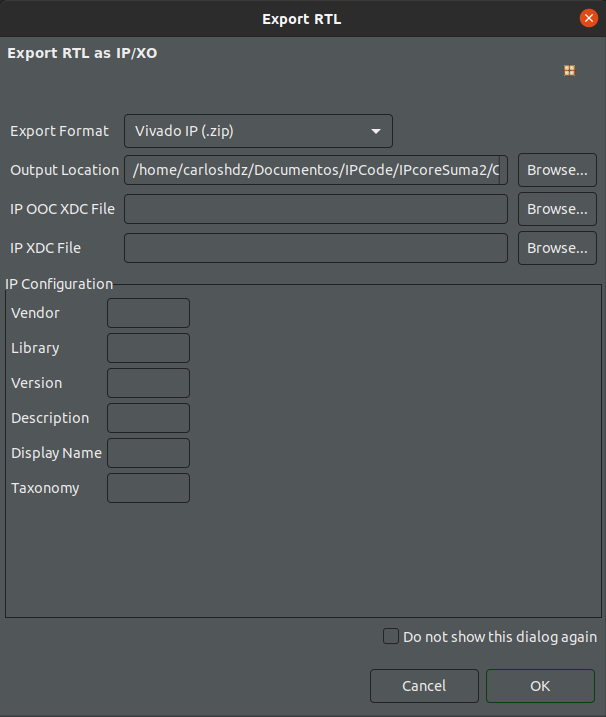606x717 pixels.
Task: Focus the Version input field
Action: [x=149, y=383]
